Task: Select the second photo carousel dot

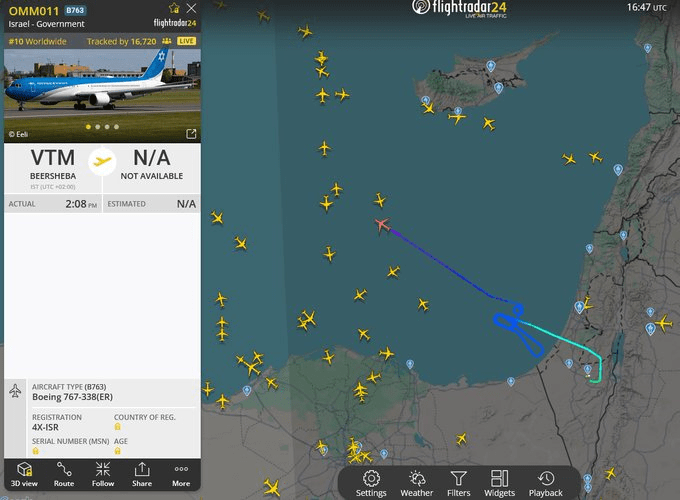Action: click(x=98, y=127)
